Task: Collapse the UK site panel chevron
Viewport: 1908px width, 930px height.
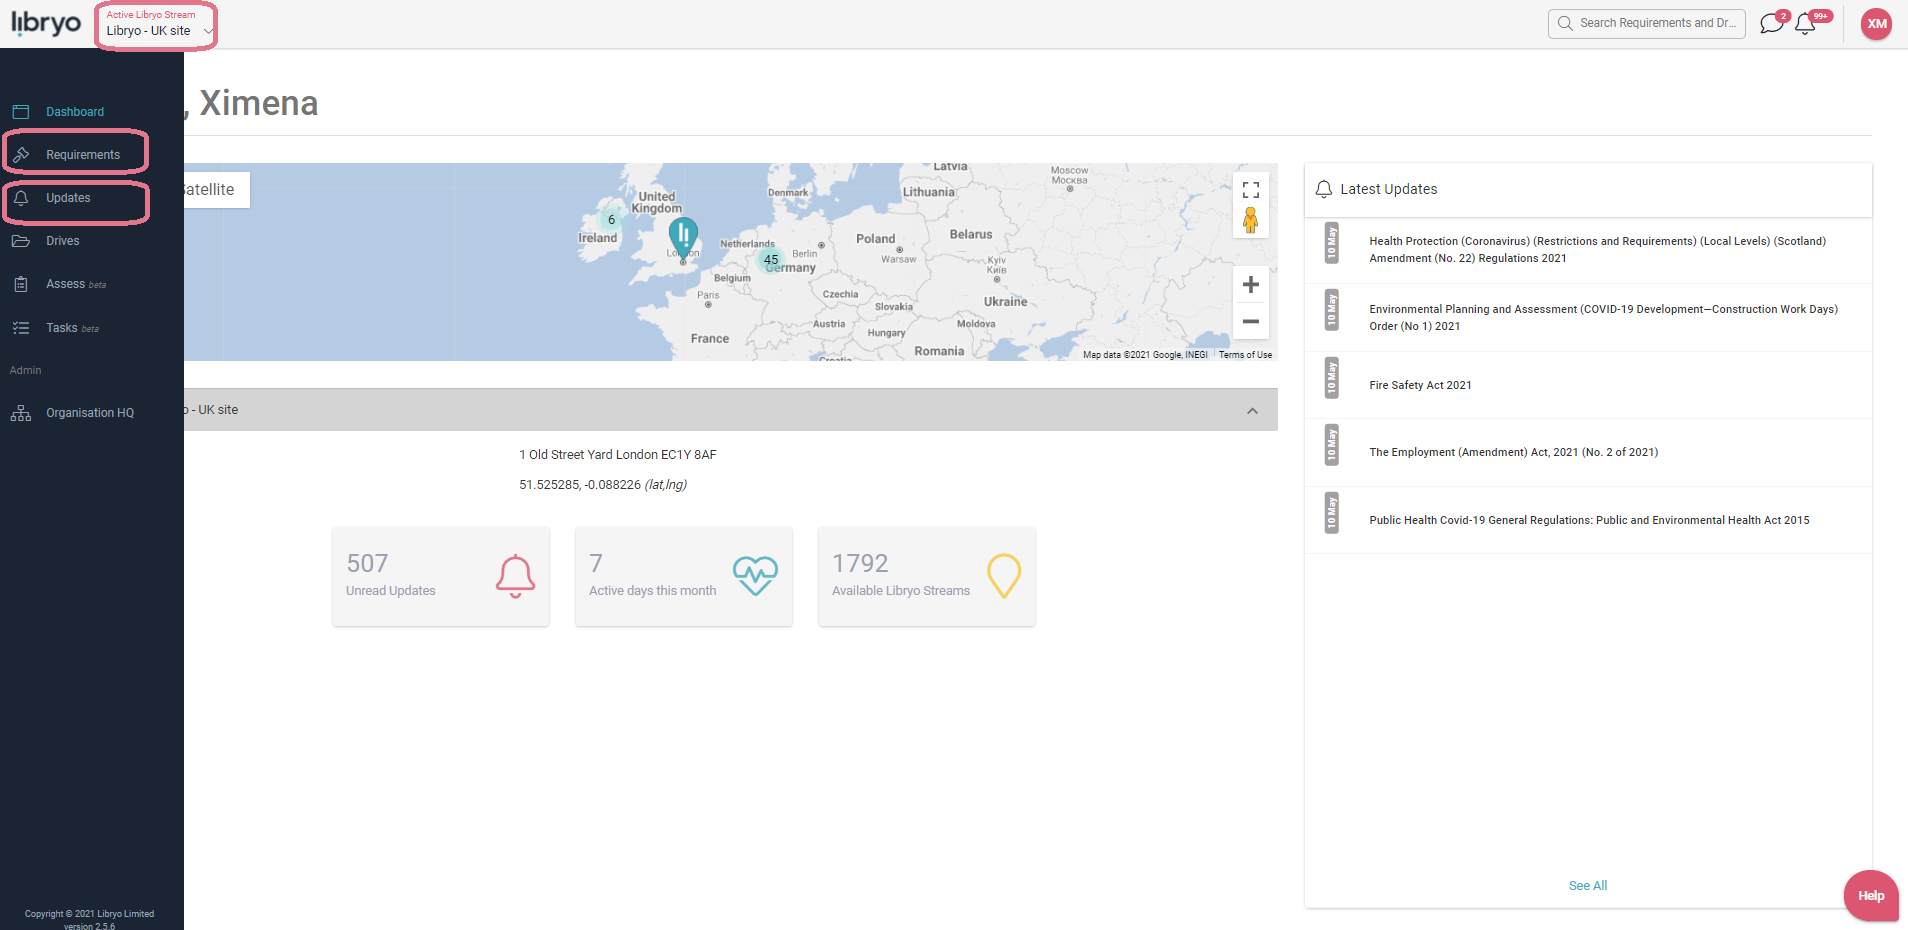Action: [x=1252, y=411]
